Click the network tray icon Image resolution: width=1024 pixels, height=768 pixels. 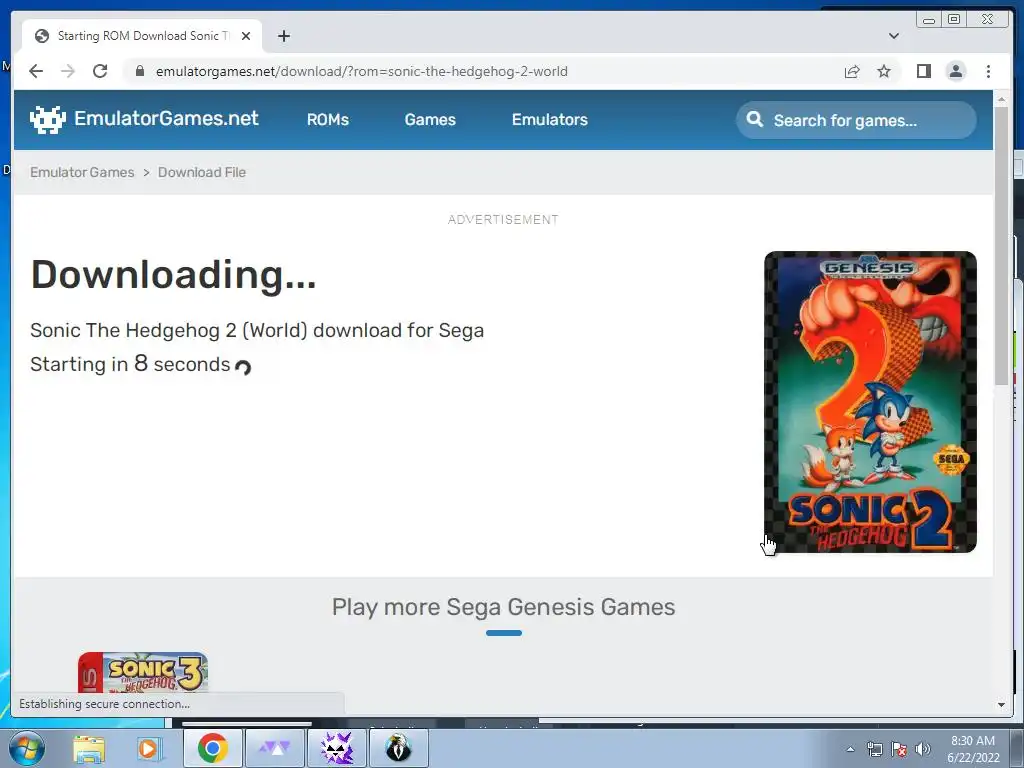pyautogui.click(x=874, y=749)
